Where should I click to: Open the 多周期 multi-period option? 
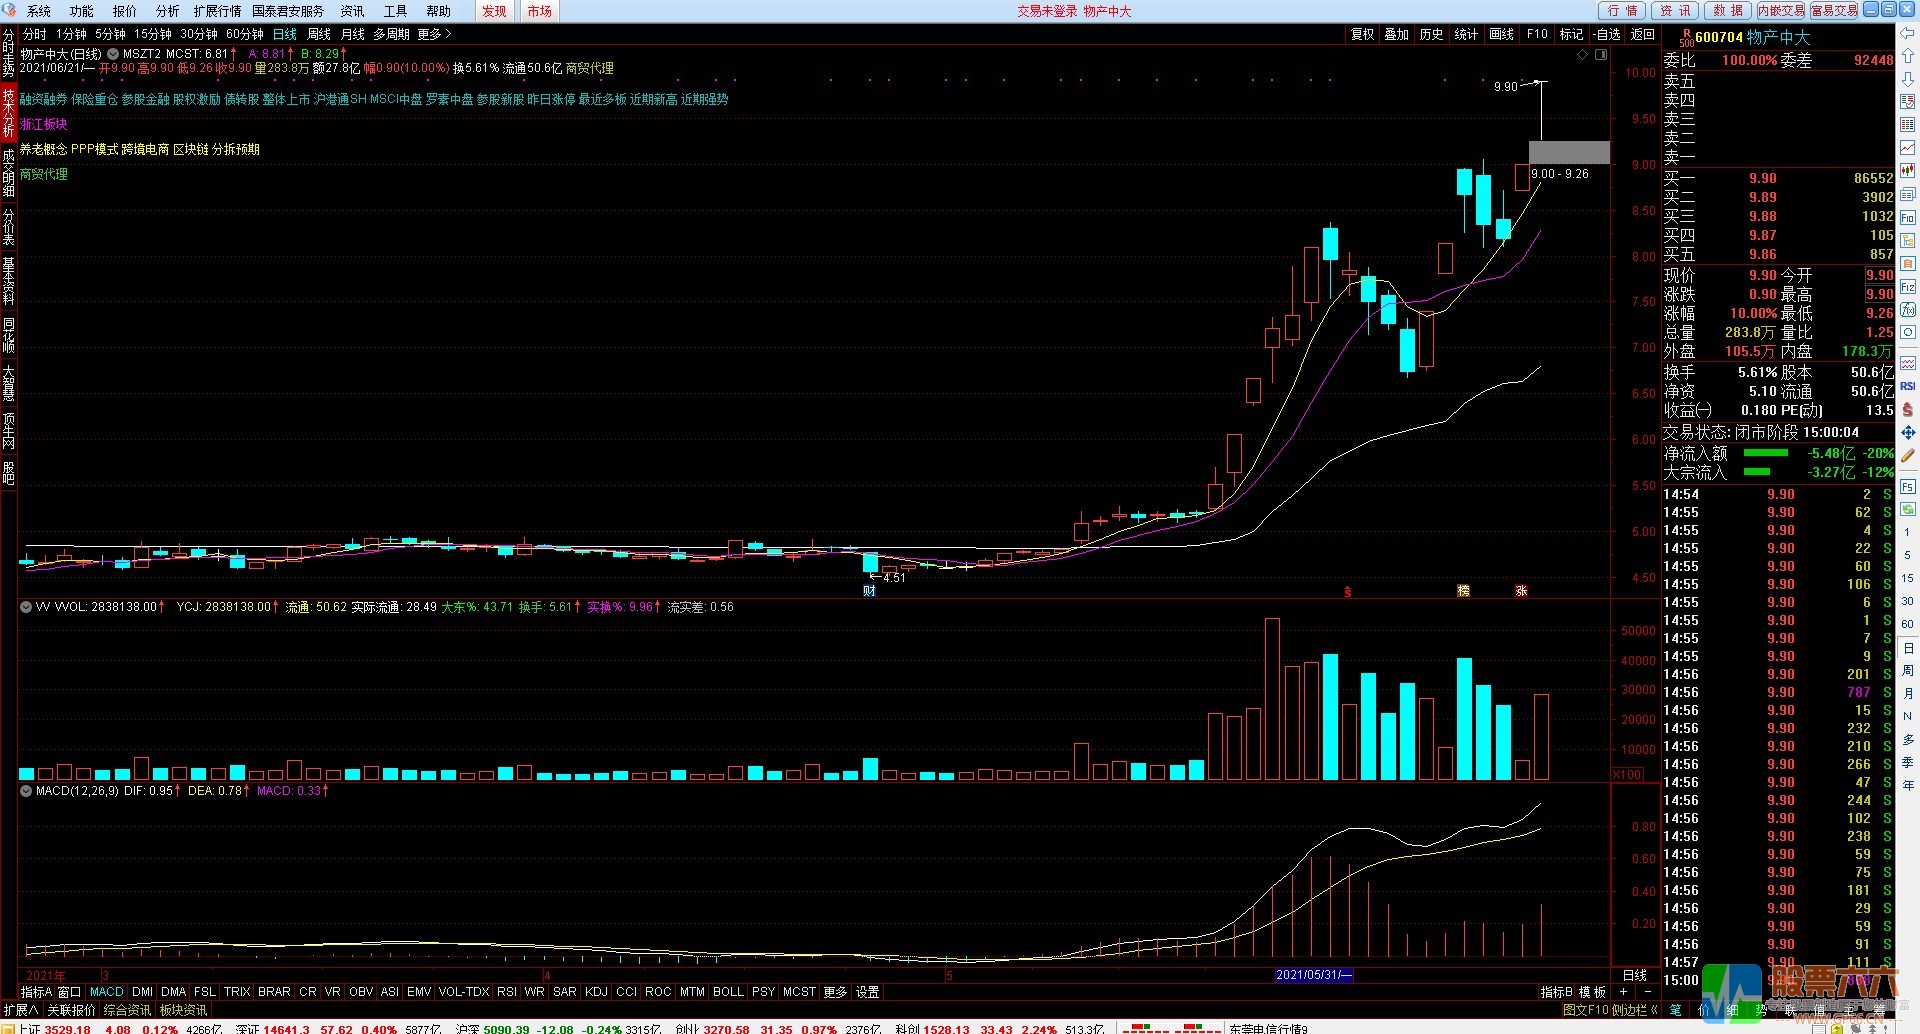click(391, 34)
